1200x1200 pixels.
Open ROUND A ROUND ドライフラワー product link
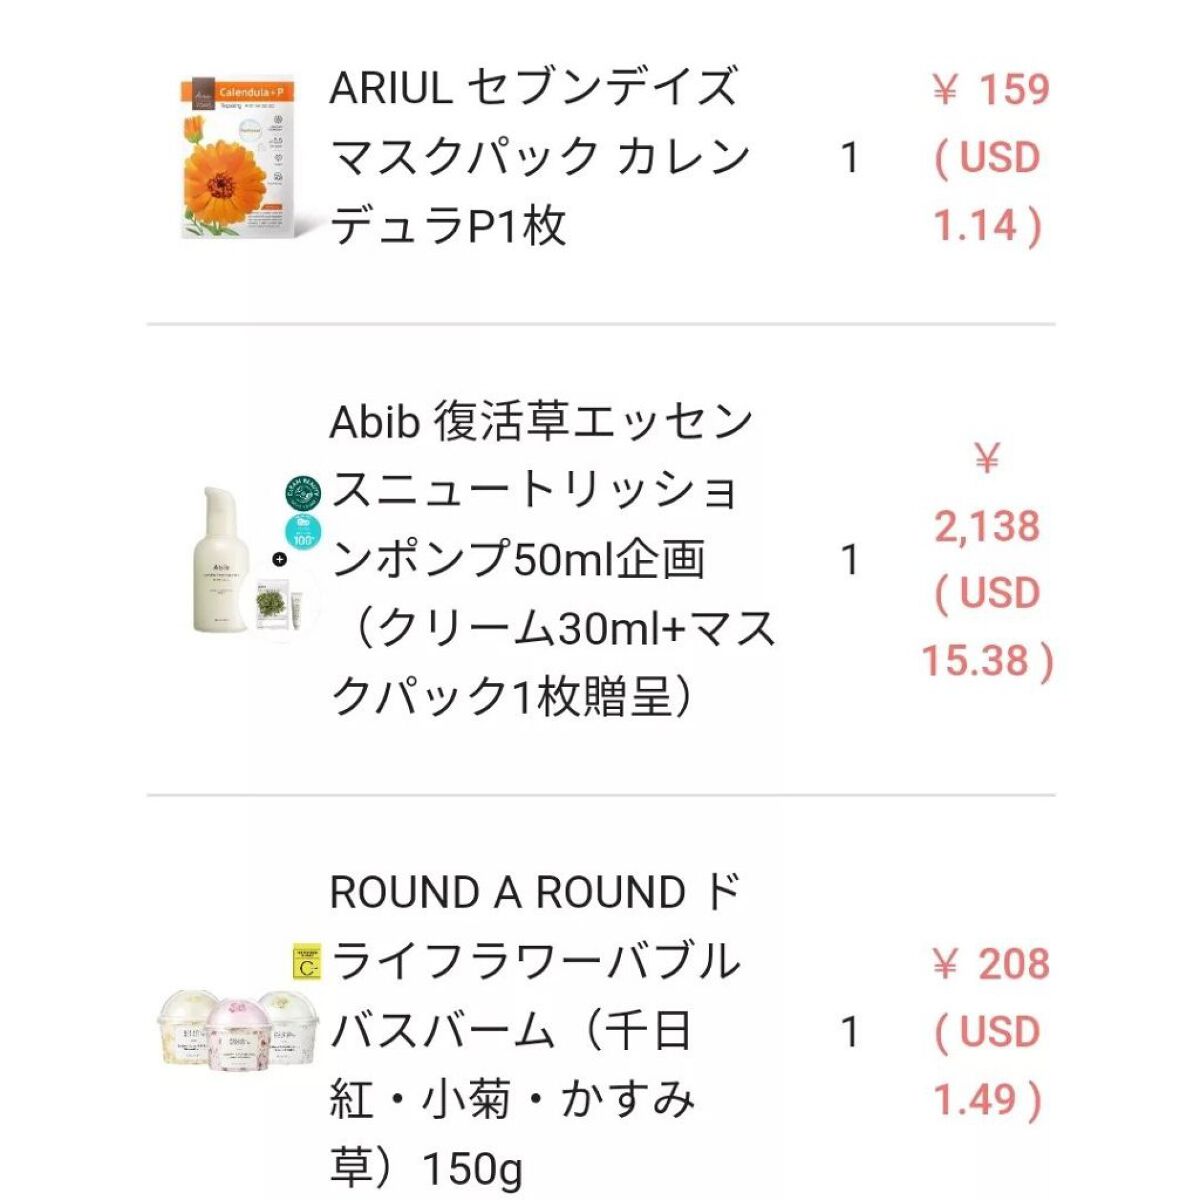pos(535,1030)
